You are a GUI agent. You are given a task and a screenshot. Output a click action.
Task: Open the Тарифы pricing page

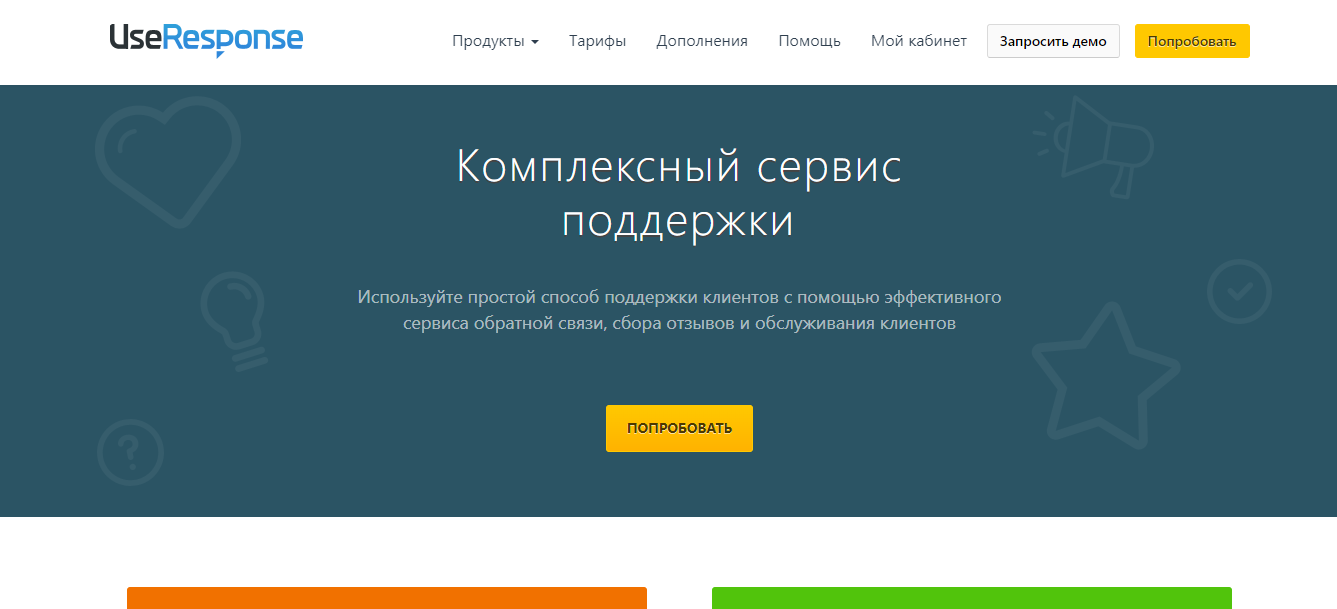click(x=597, y=41)
